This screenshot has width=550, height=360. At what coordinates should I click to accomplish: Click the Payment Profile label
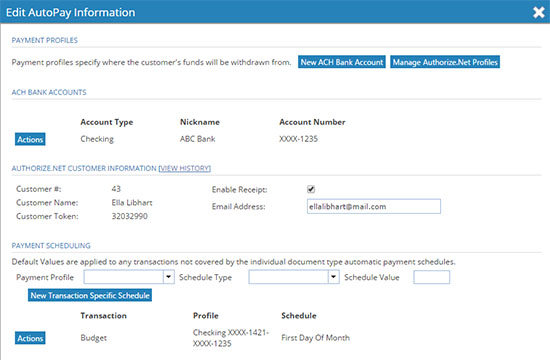[45, 277]
